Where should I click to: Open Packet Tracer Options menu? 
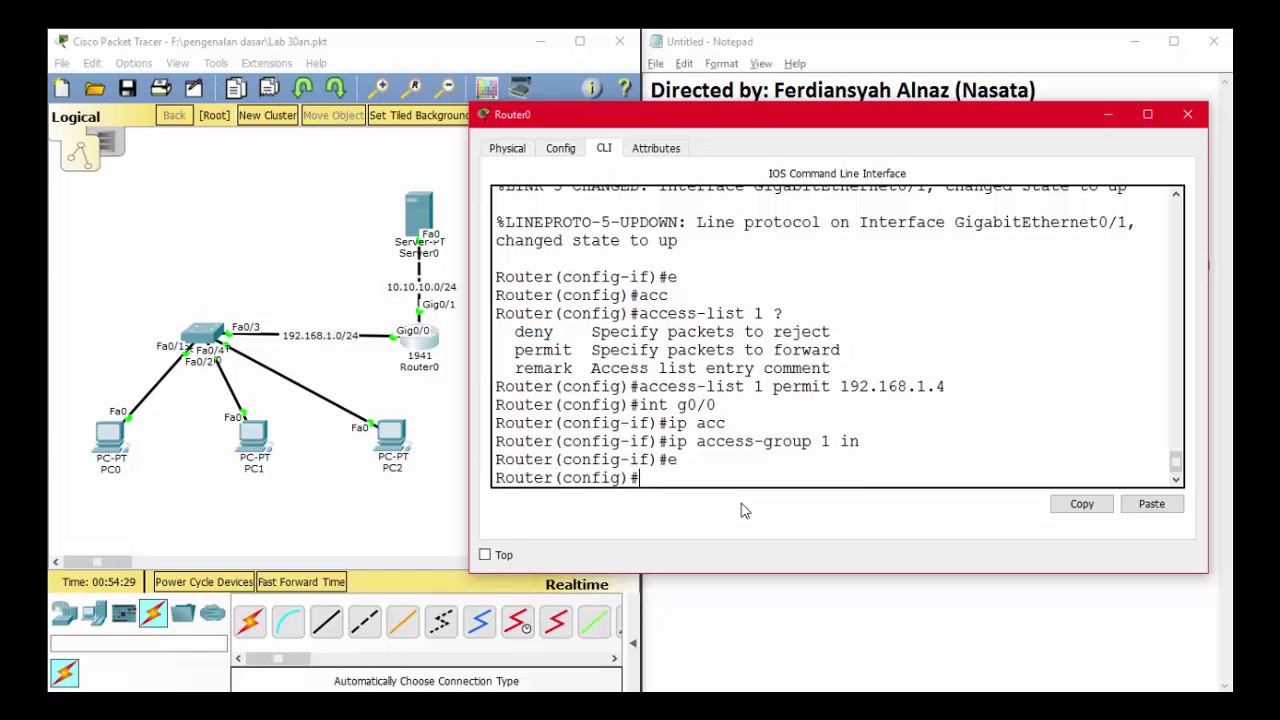click(x=133, y=63)
